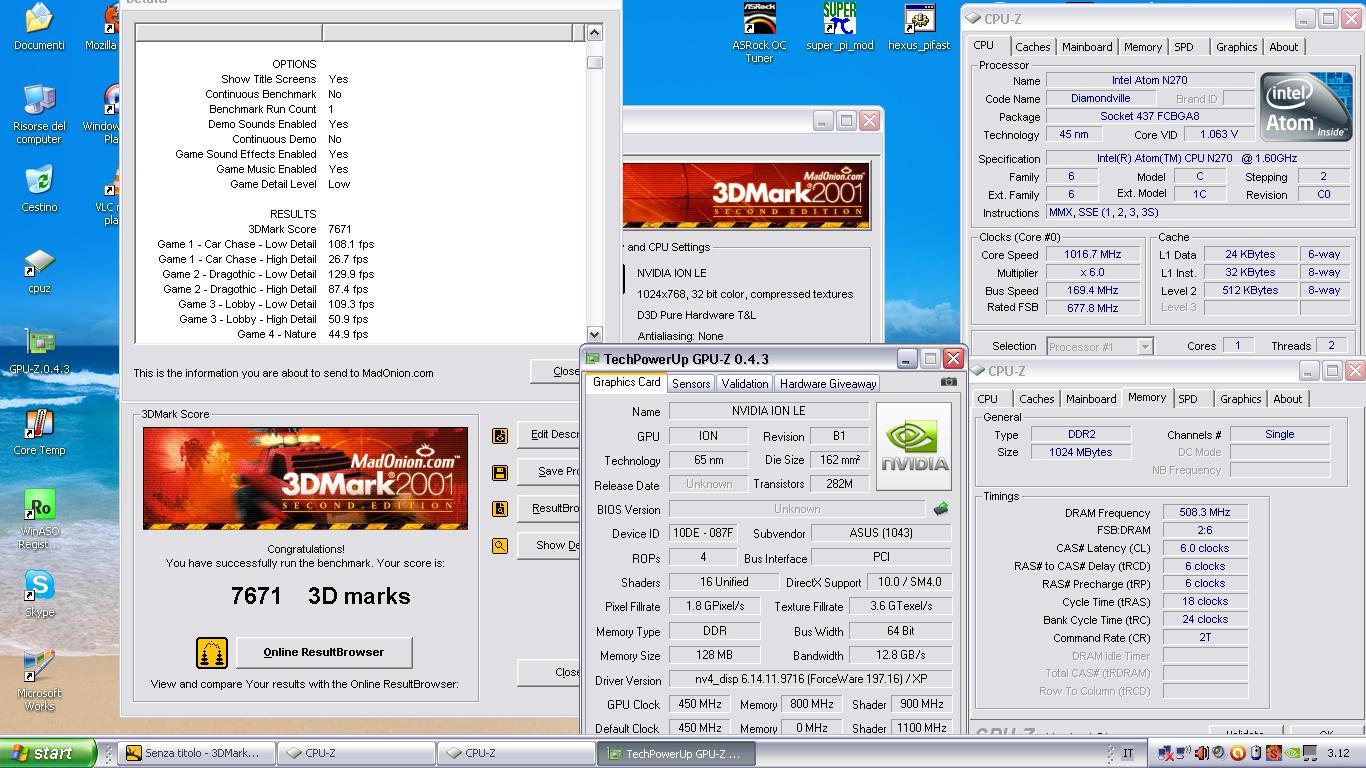The width and height of the screenshot is (1366, 768).
Task: Click the Details list scroll-down arrow
Action: 594,334
